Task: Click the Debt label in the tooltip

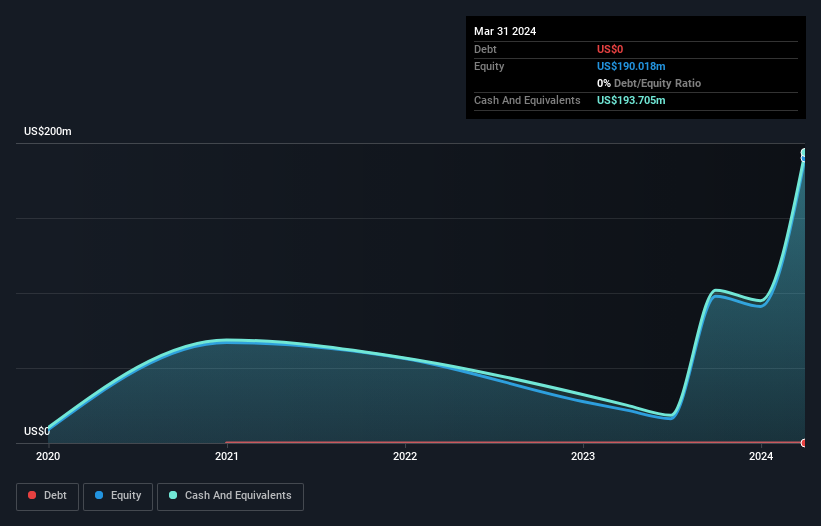Action: pos(485,49)
